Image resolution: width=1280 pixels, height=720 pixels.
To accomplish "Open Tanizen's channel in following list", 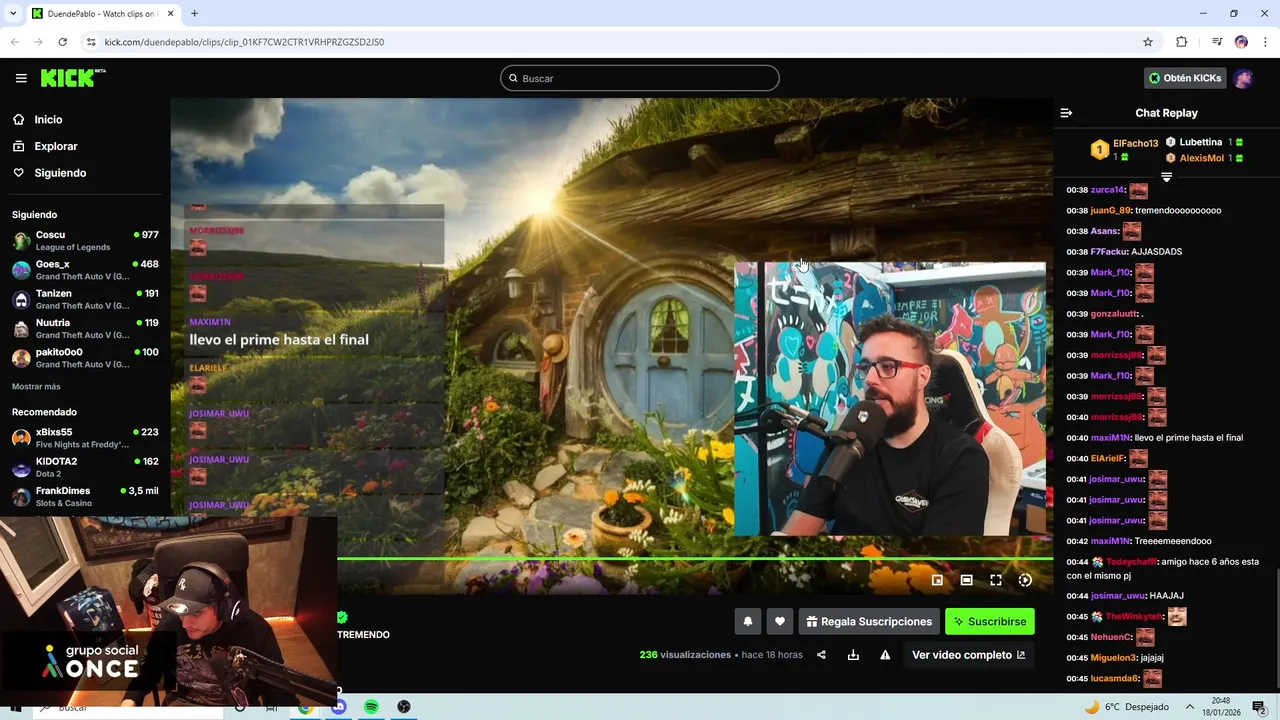I will pos(85,299).
